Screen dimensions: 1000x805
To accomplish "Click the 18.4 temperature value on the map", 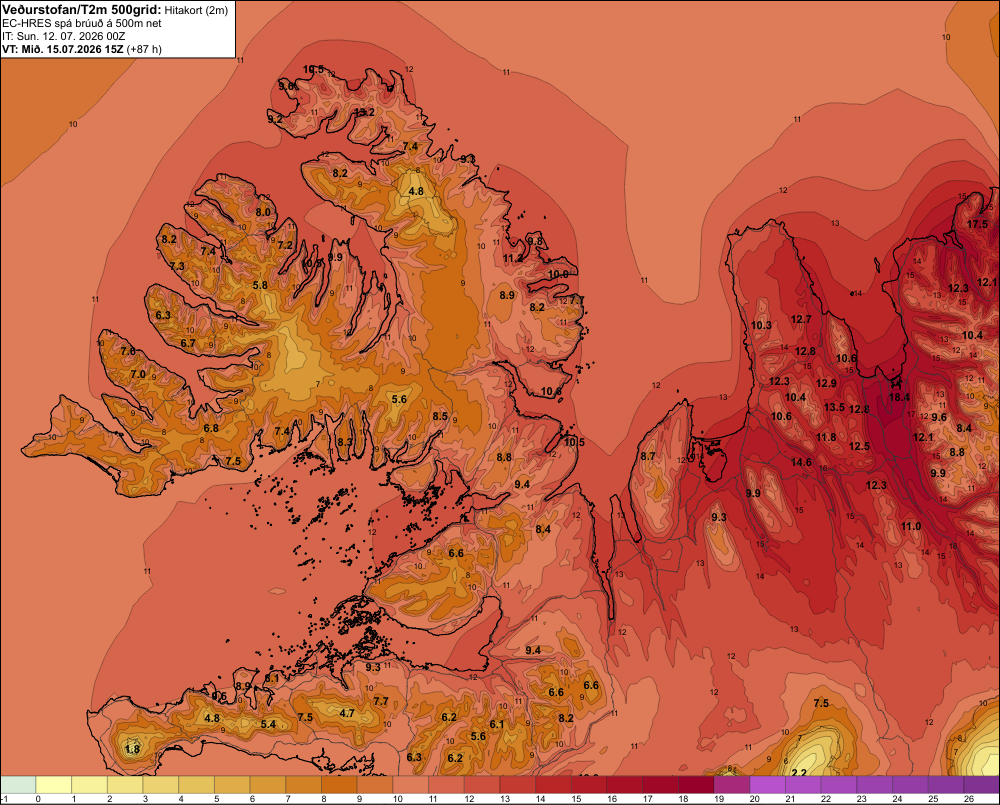I will point(899,397).
